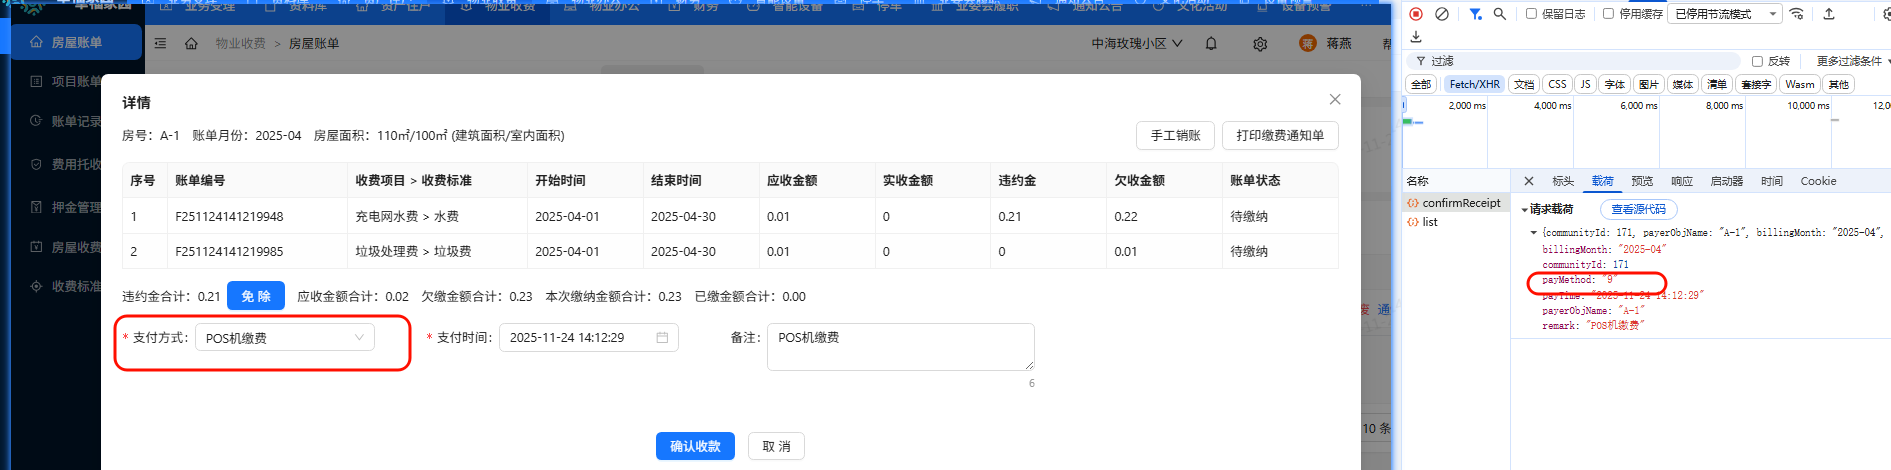Viewport: 1891px width, 470px height.
Task: Switch to the 预览 tab
Action: coord(1642,181)
